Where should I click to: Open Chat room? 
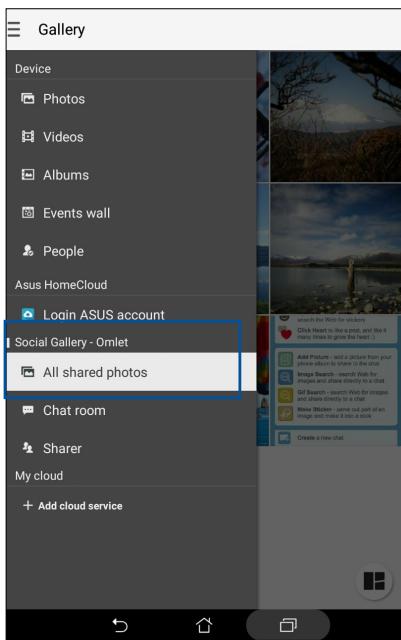(131, 410)
